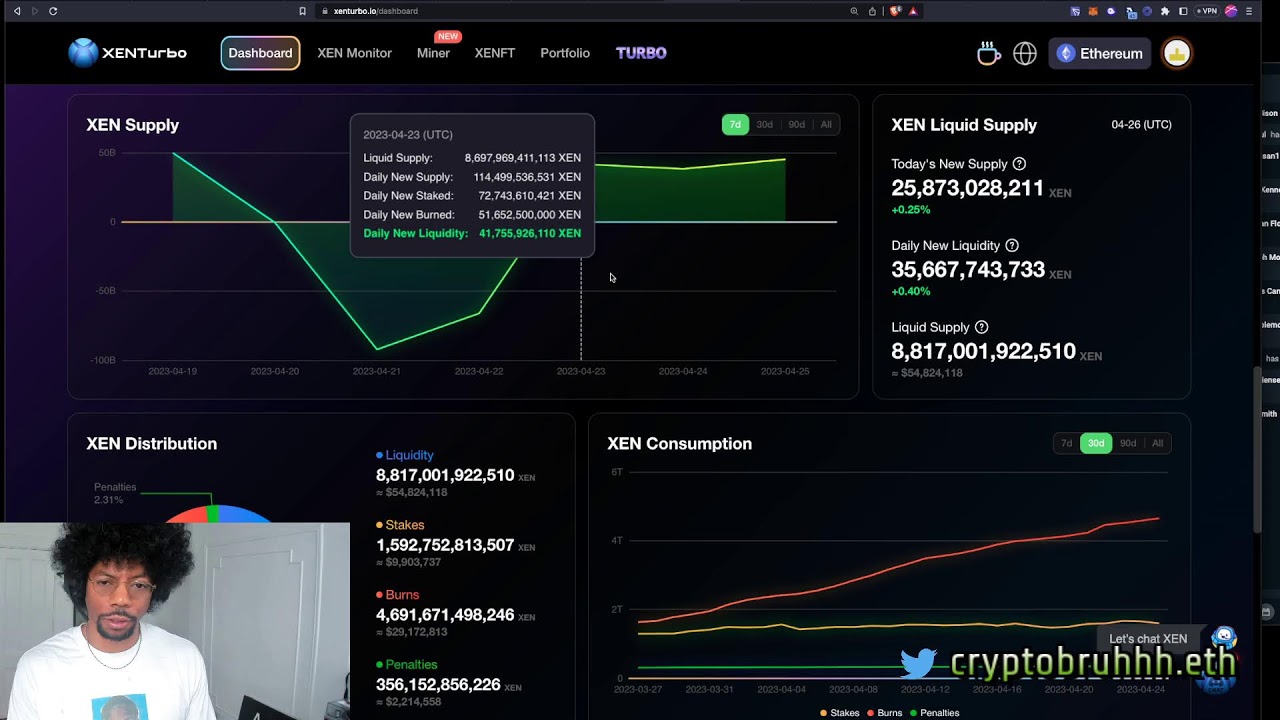Image resolution: width=1280 pixels, height=720 pixels.
Task: Select 90d range on XEN Consumption chart
Action: [x=1128, y=443]
